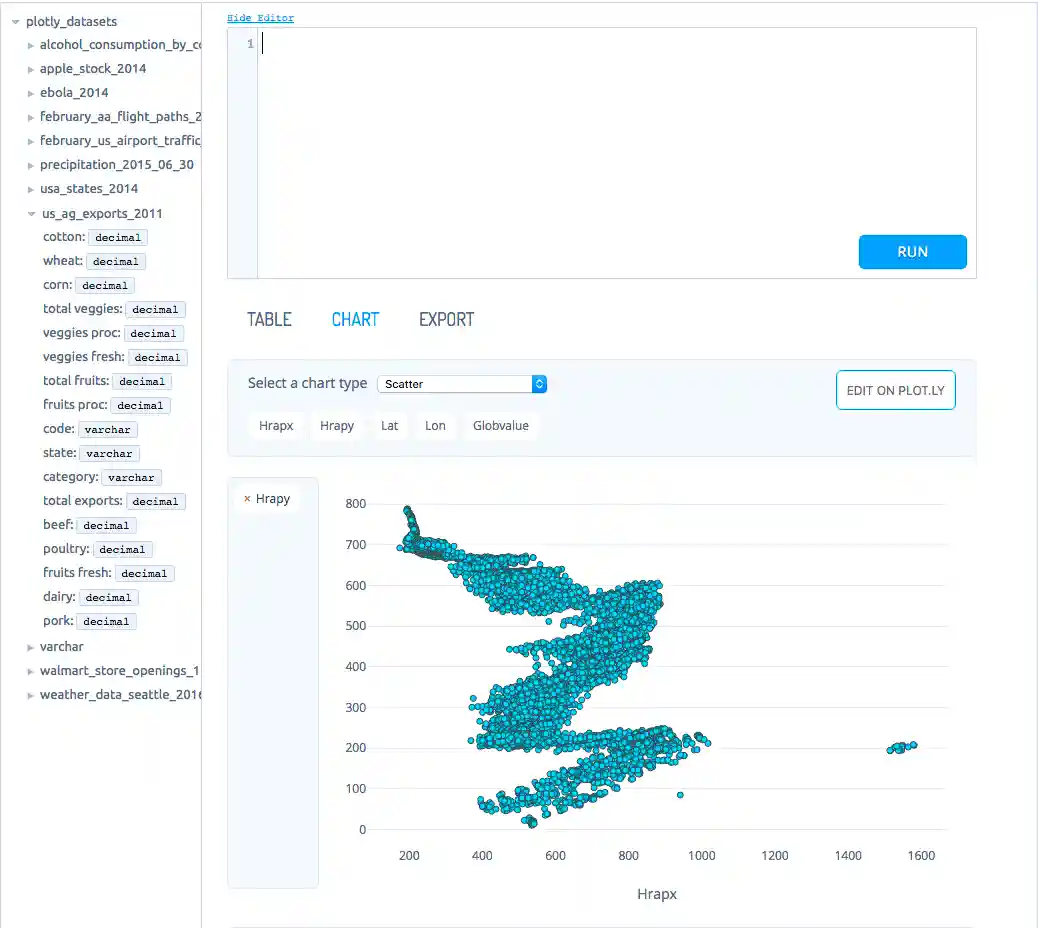1038x928 pixels.
Task: Select the CHART tab
Action: [x=355, y=319]
